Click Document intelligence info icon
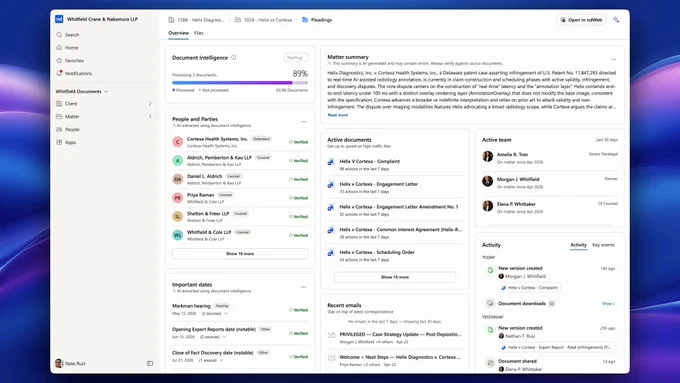The image size is (680, 383). tap(233, 57)
